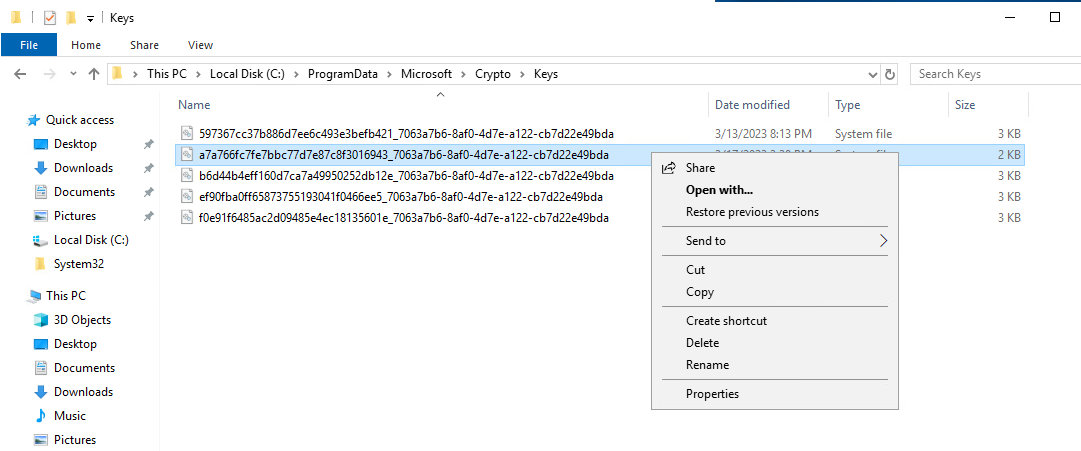Open pinned Desktop under Quick access
Screen dimensions: 1081x451
coord(75,144)
